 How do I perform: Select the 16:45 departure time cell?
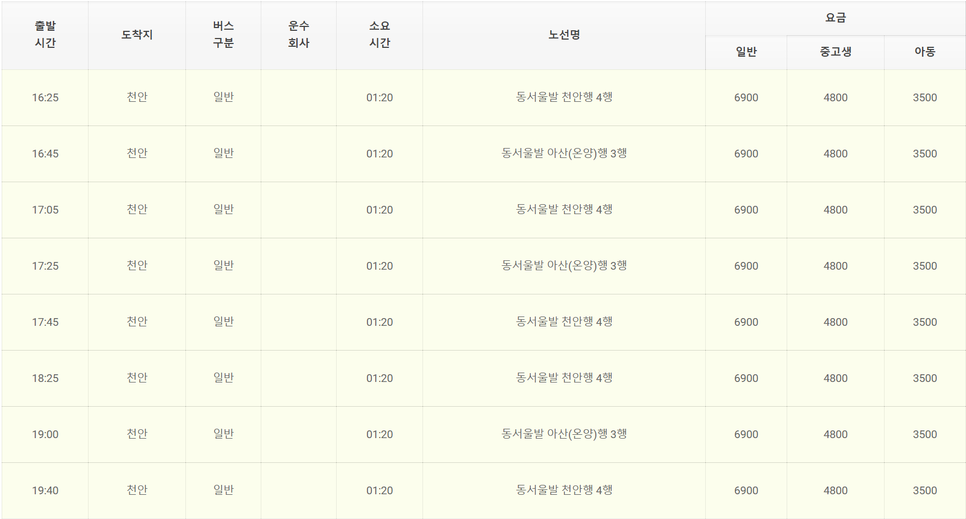click(45, 154)
